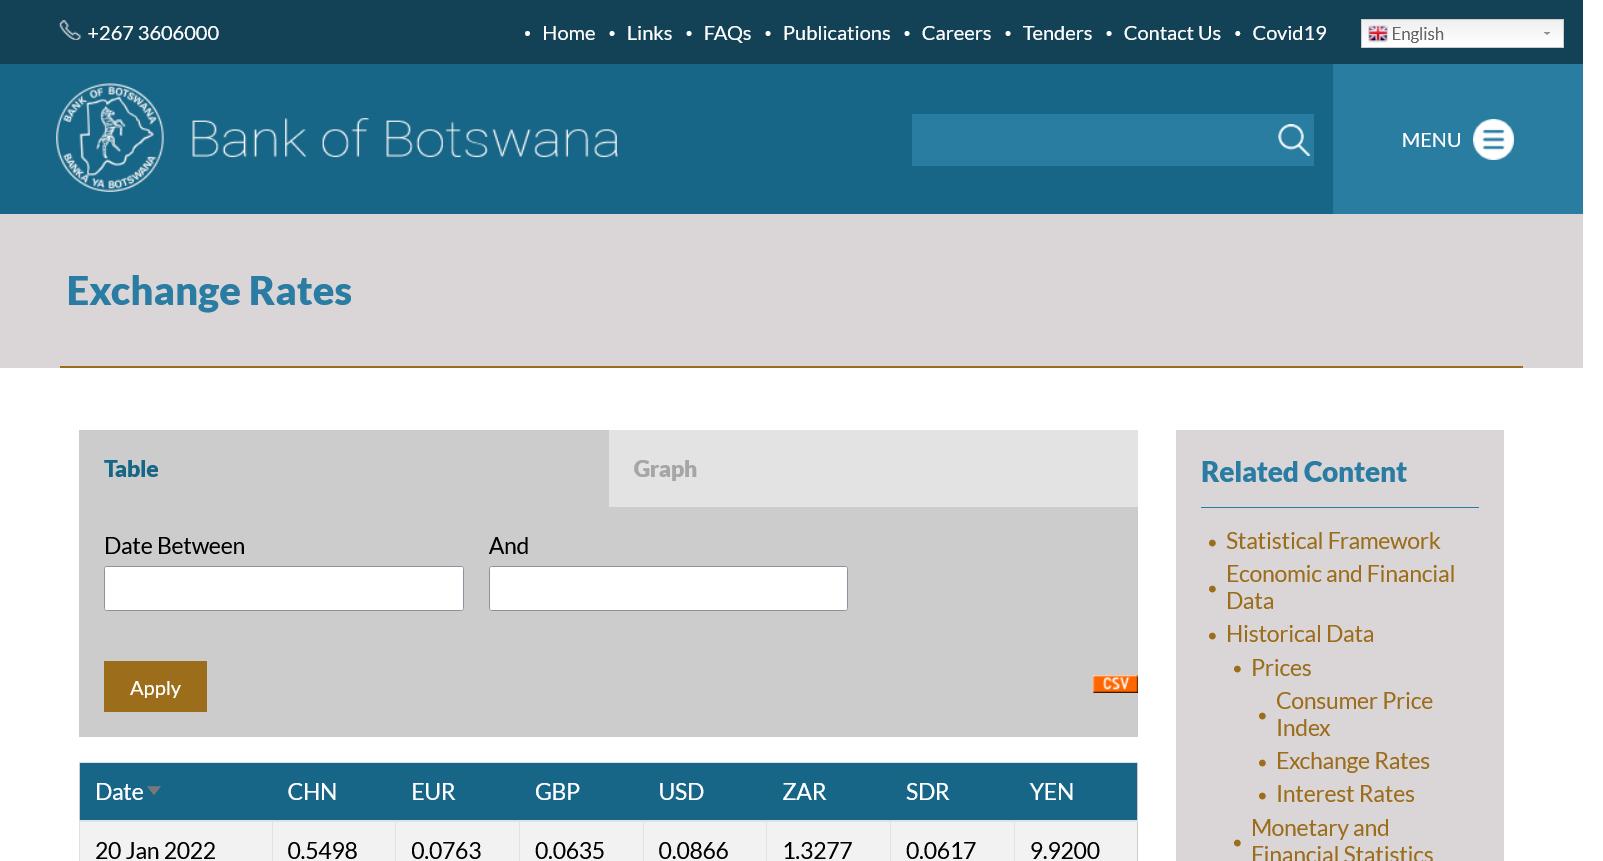Open Statistical Framework related link
1603x861 pixels.
[x=1332, y=541]
